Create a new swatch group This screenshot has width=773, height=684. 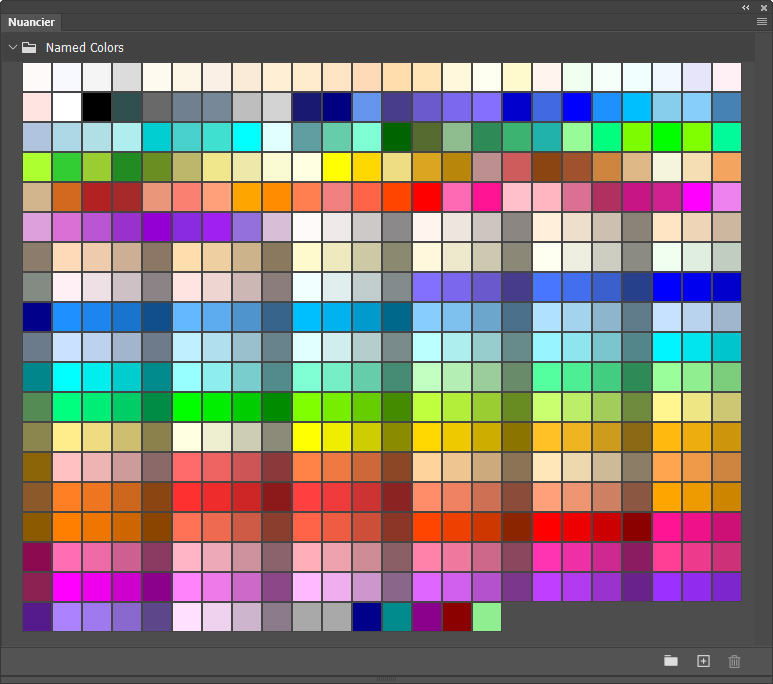click(x=670, y=661)
